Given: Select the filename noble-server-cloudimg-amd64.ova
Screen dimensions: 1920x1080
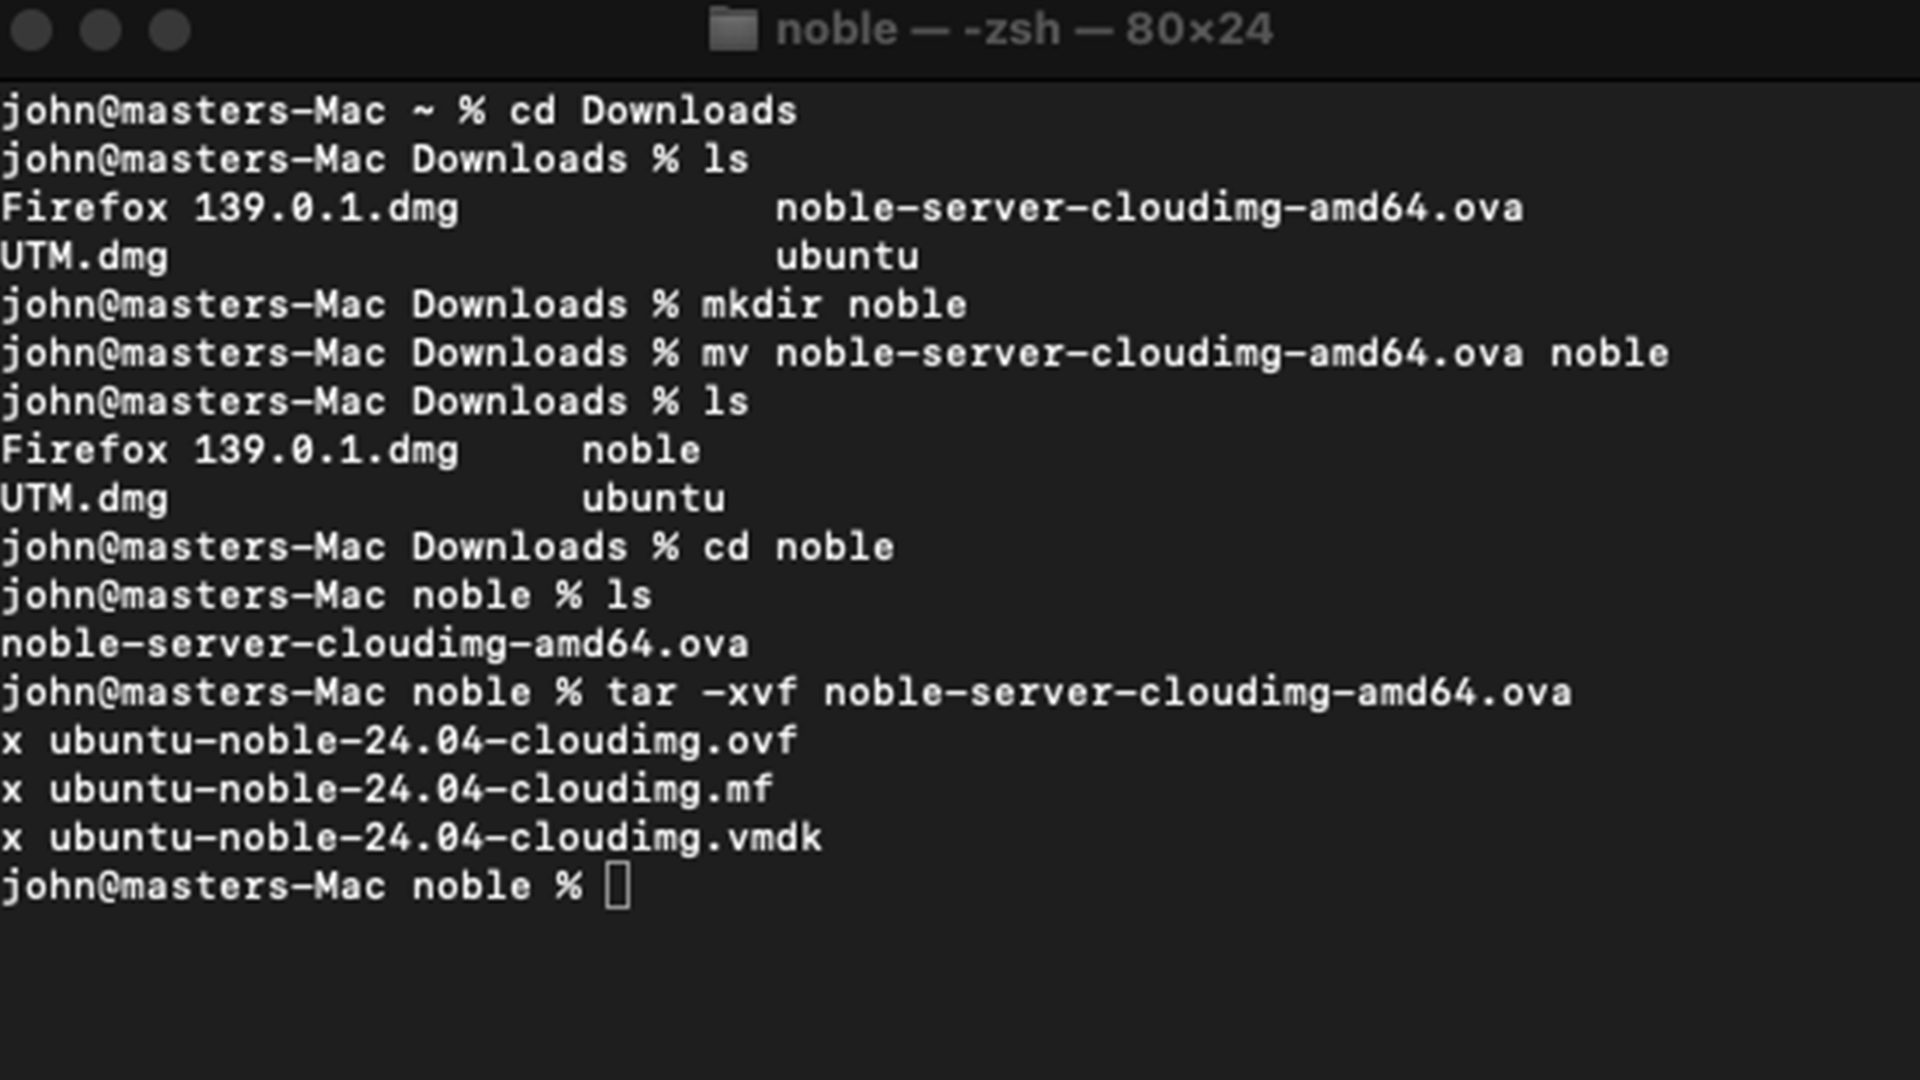Looking at the screenshot, I should tap(375, 643).
